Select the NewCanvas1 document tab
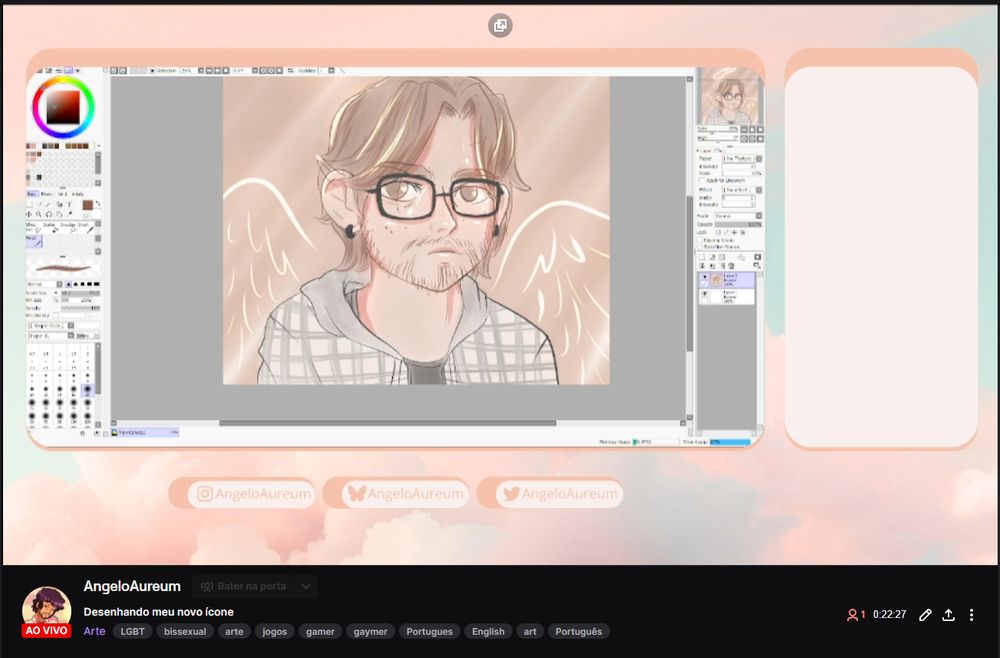1000x658 pixels. tap(145, 432)
